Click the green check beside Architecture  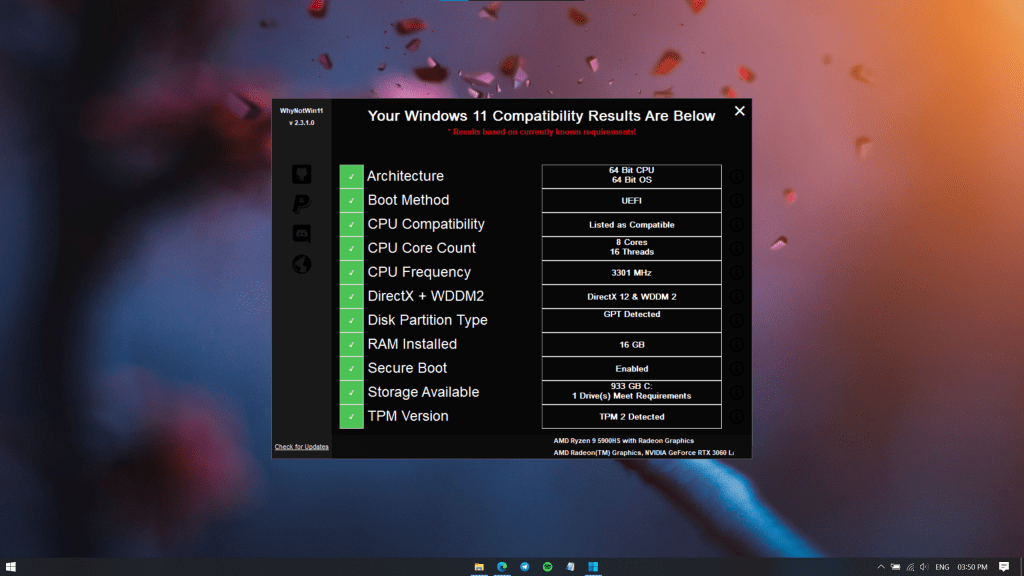[x=351, y=176]
